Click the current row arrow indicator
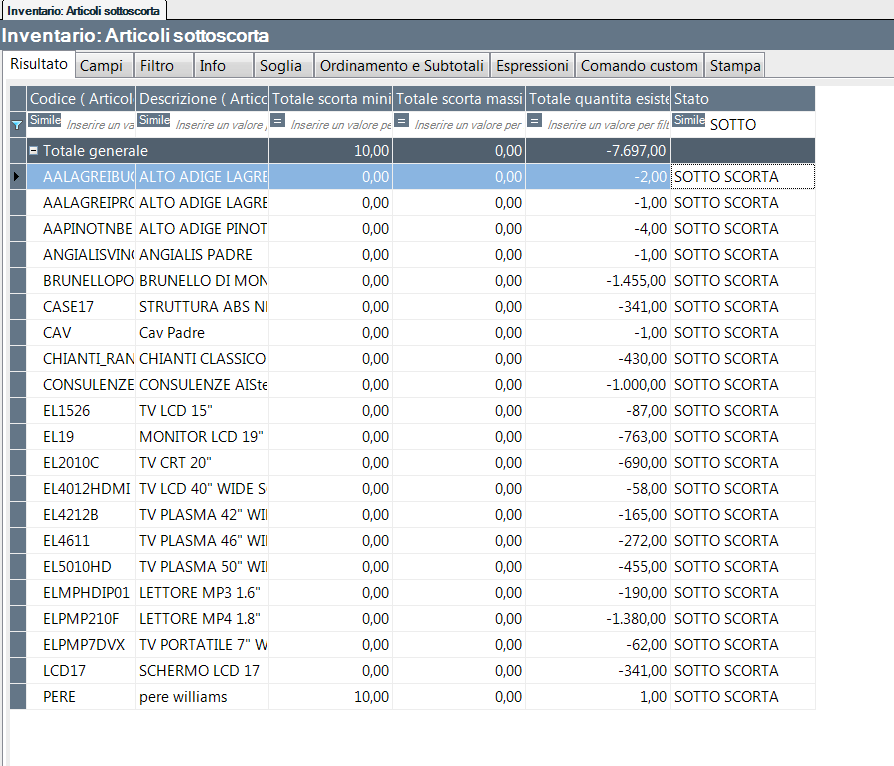 coord(16,177)
